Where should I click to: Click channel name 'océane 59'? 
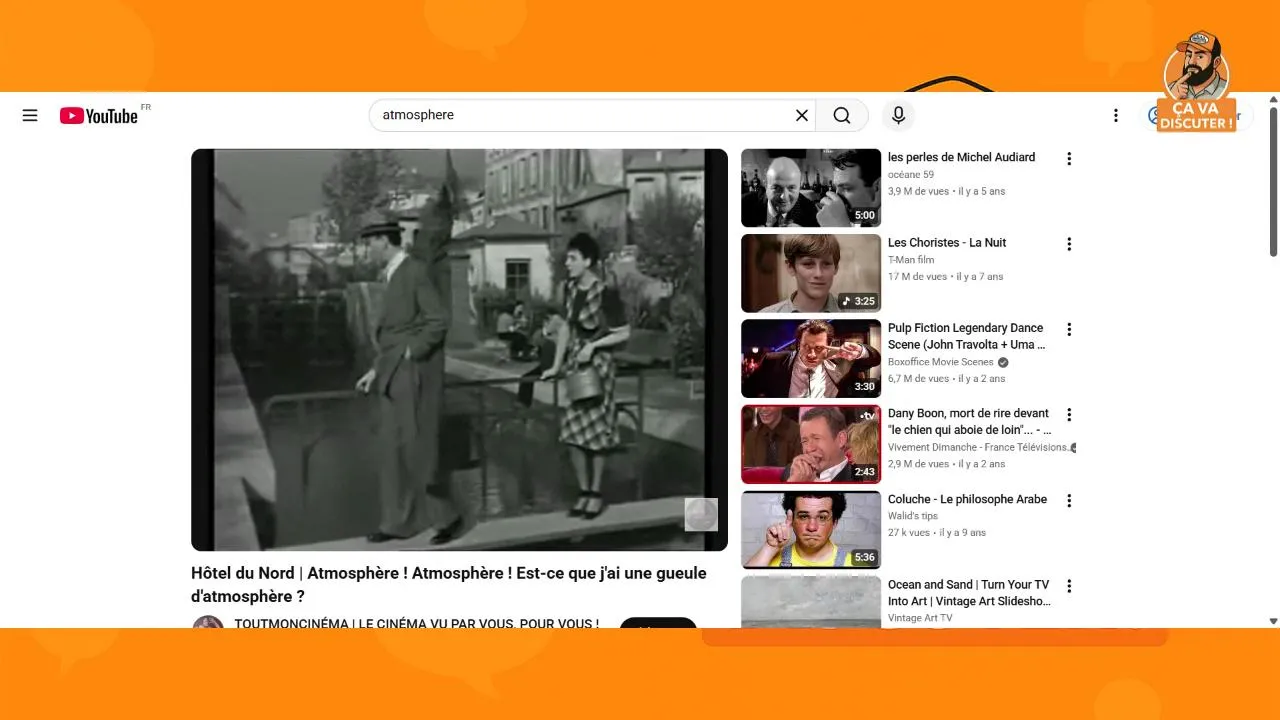tap(911, 174)
